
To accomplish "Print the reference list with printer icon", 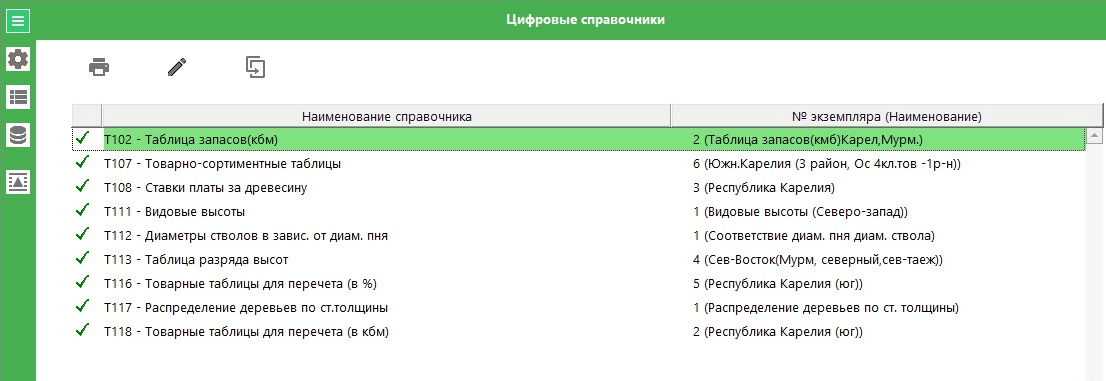I will click(x=99, y=67).
